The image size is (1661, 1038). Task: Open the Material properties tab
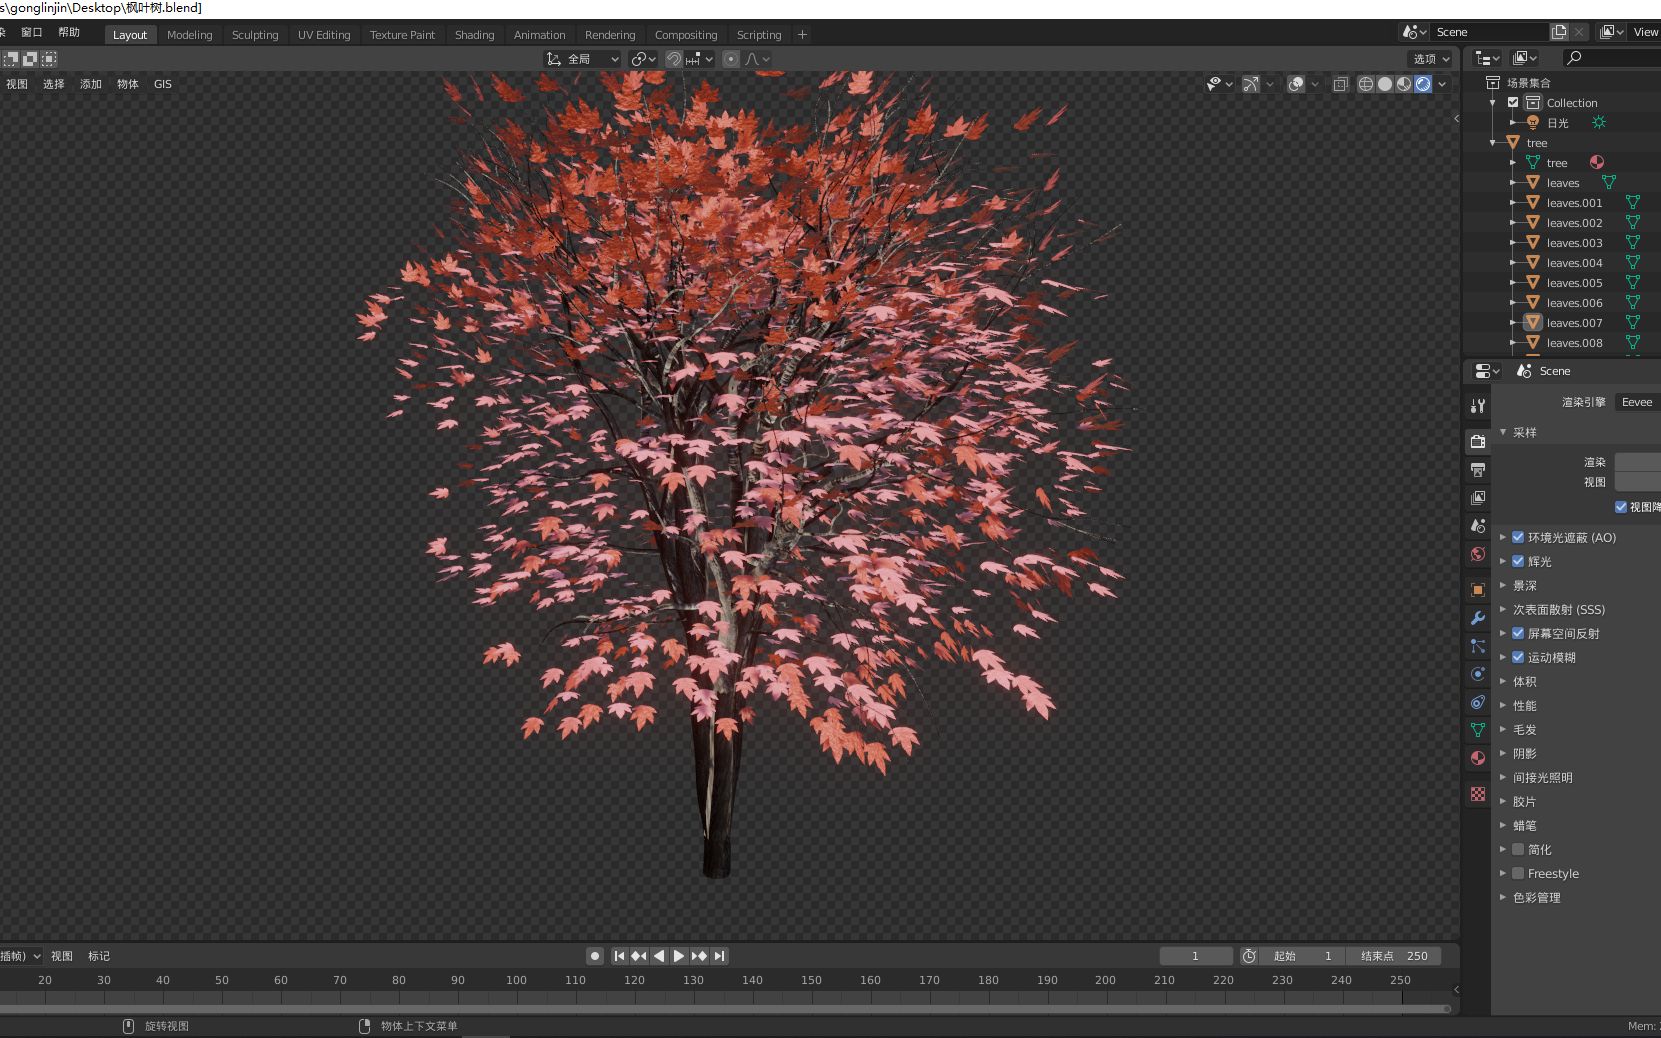click(1478, 757)
